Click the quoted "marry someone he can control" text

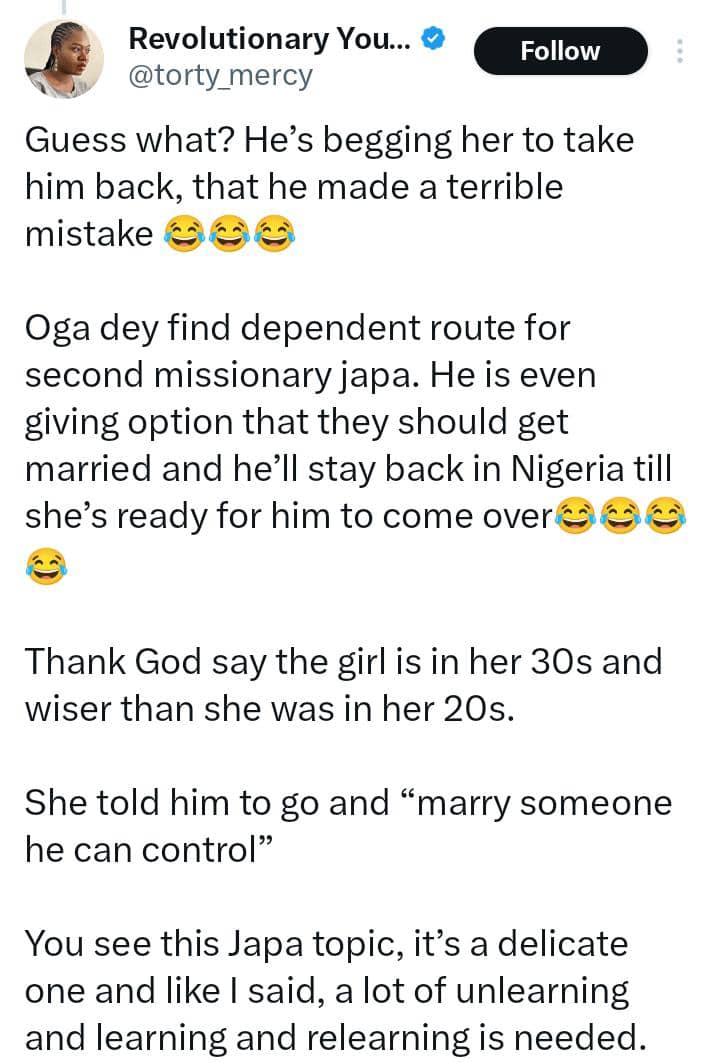[349, 826]
